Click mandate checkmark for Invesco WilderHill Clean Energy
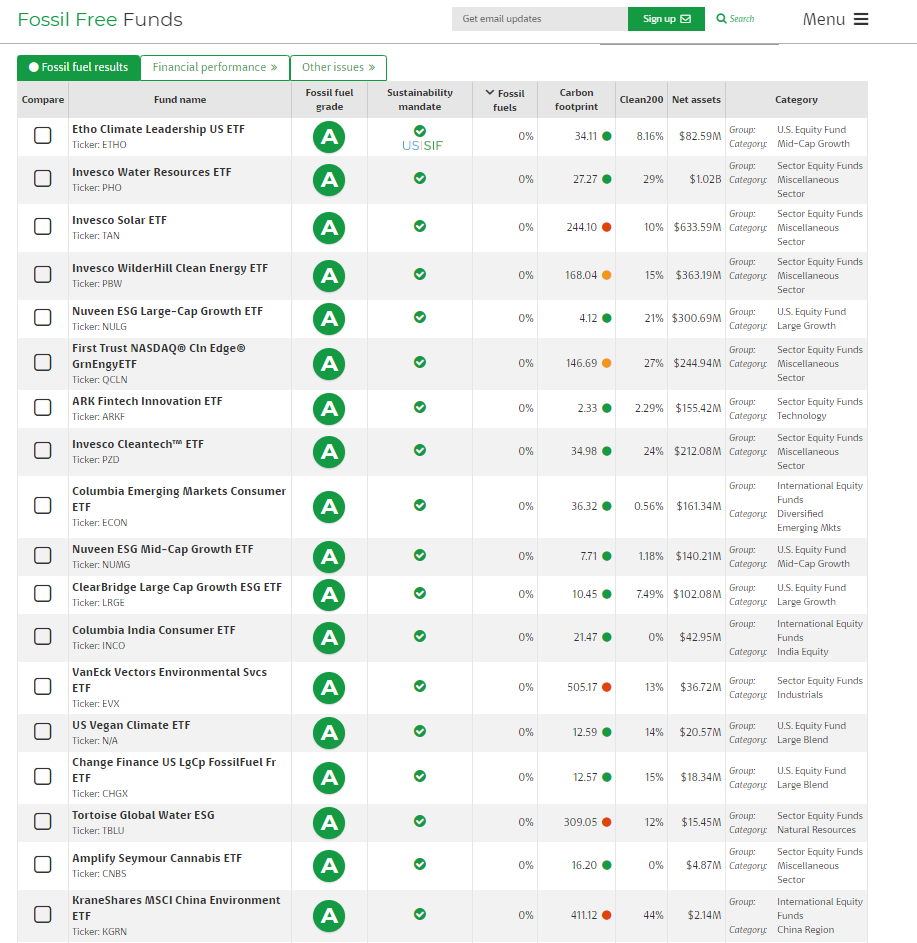Image resolution: width=917 pixels, height=943 pixels. pos(420,274)
